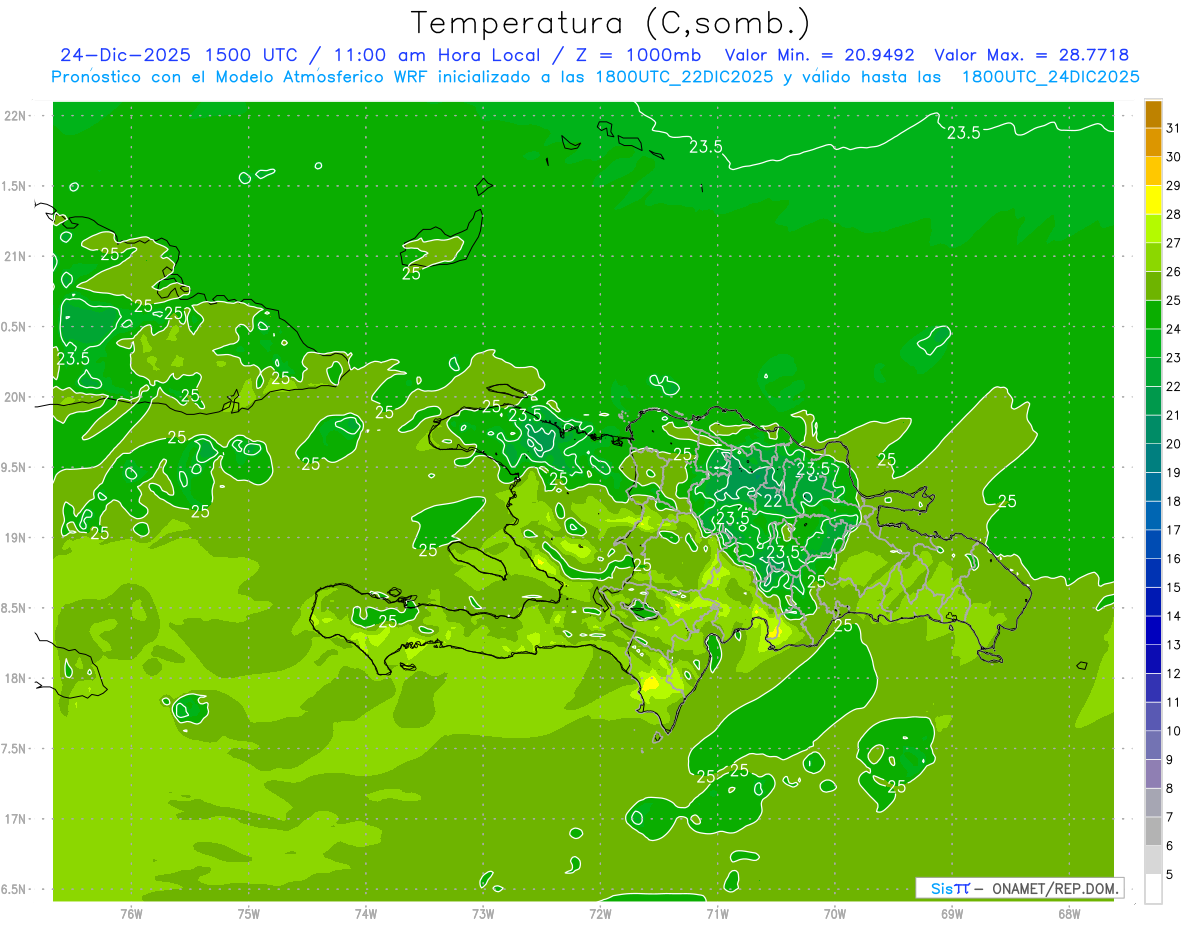This screenshot has height=927, width=1200.
Task: Click the '10' color bar label
Action: point(1174,731)
